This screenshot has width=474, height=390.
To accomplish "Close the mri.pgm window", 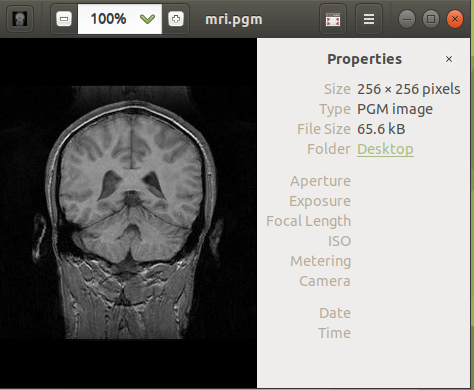I will pos(455,19).
